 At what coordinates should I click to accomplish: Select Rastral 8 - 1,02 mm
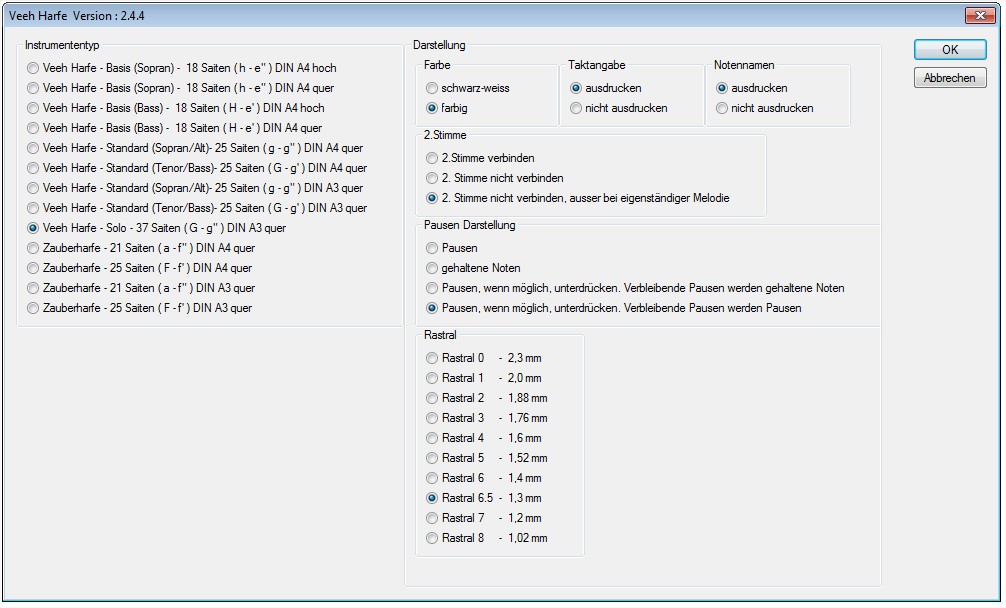pos(432,538)
